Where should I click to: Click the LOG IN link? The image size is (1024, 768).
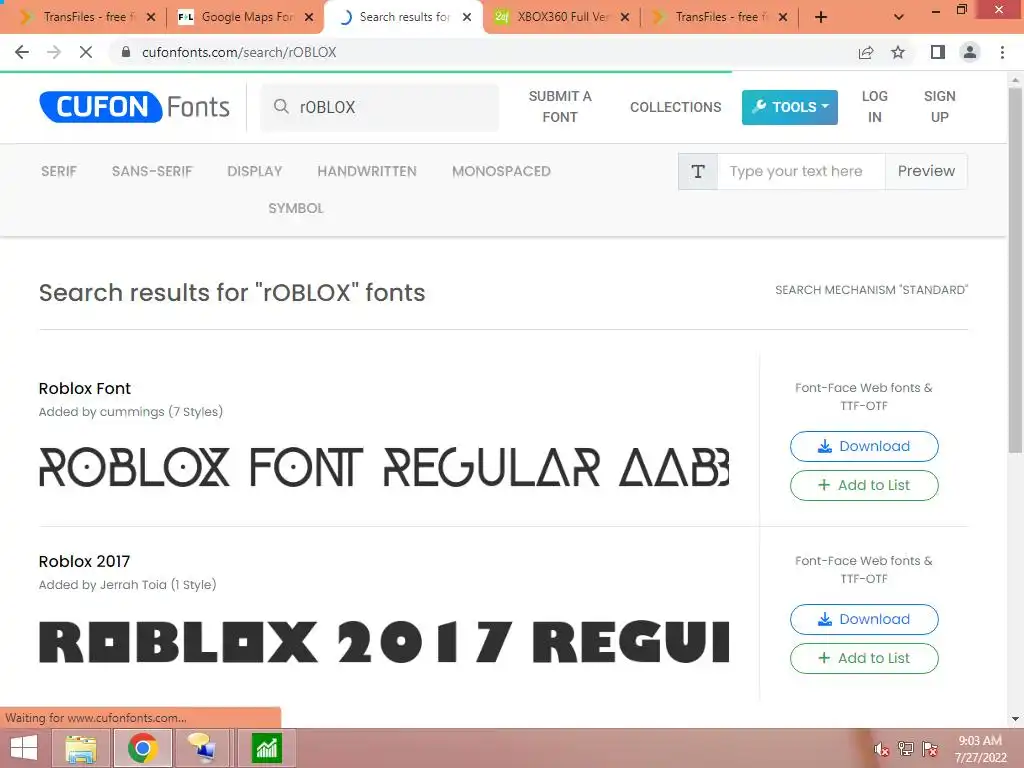click(874, 106)
